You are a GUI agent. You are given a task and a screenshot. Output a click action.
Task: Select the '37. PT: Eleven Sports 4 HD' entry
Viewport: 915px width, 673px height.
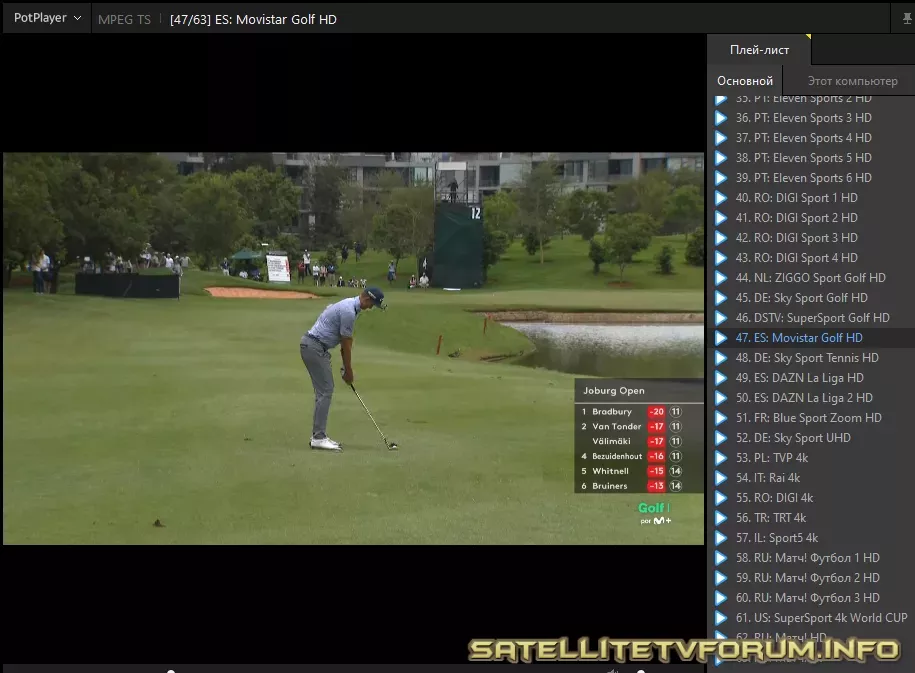804,138
